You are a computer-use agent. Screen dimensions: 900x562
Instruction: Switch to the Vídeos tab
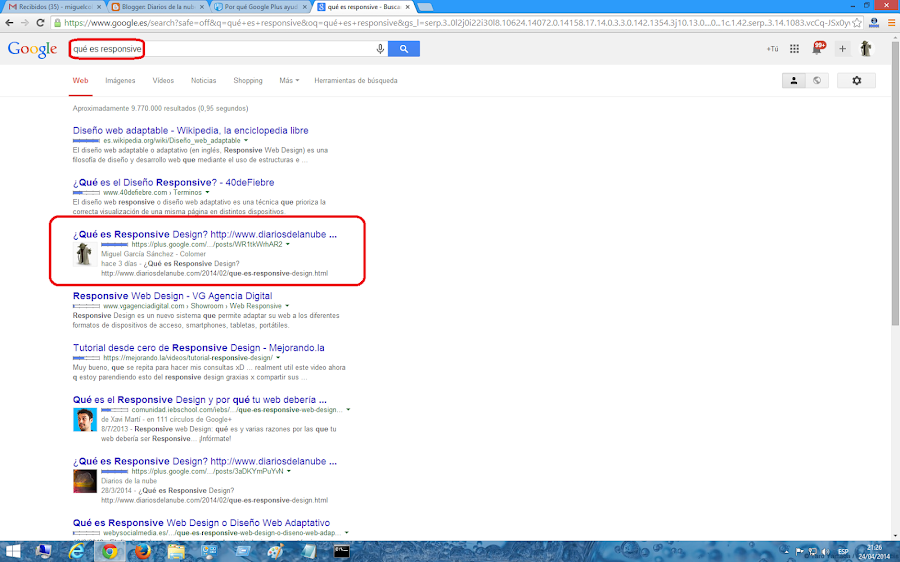tap(163, 80)
